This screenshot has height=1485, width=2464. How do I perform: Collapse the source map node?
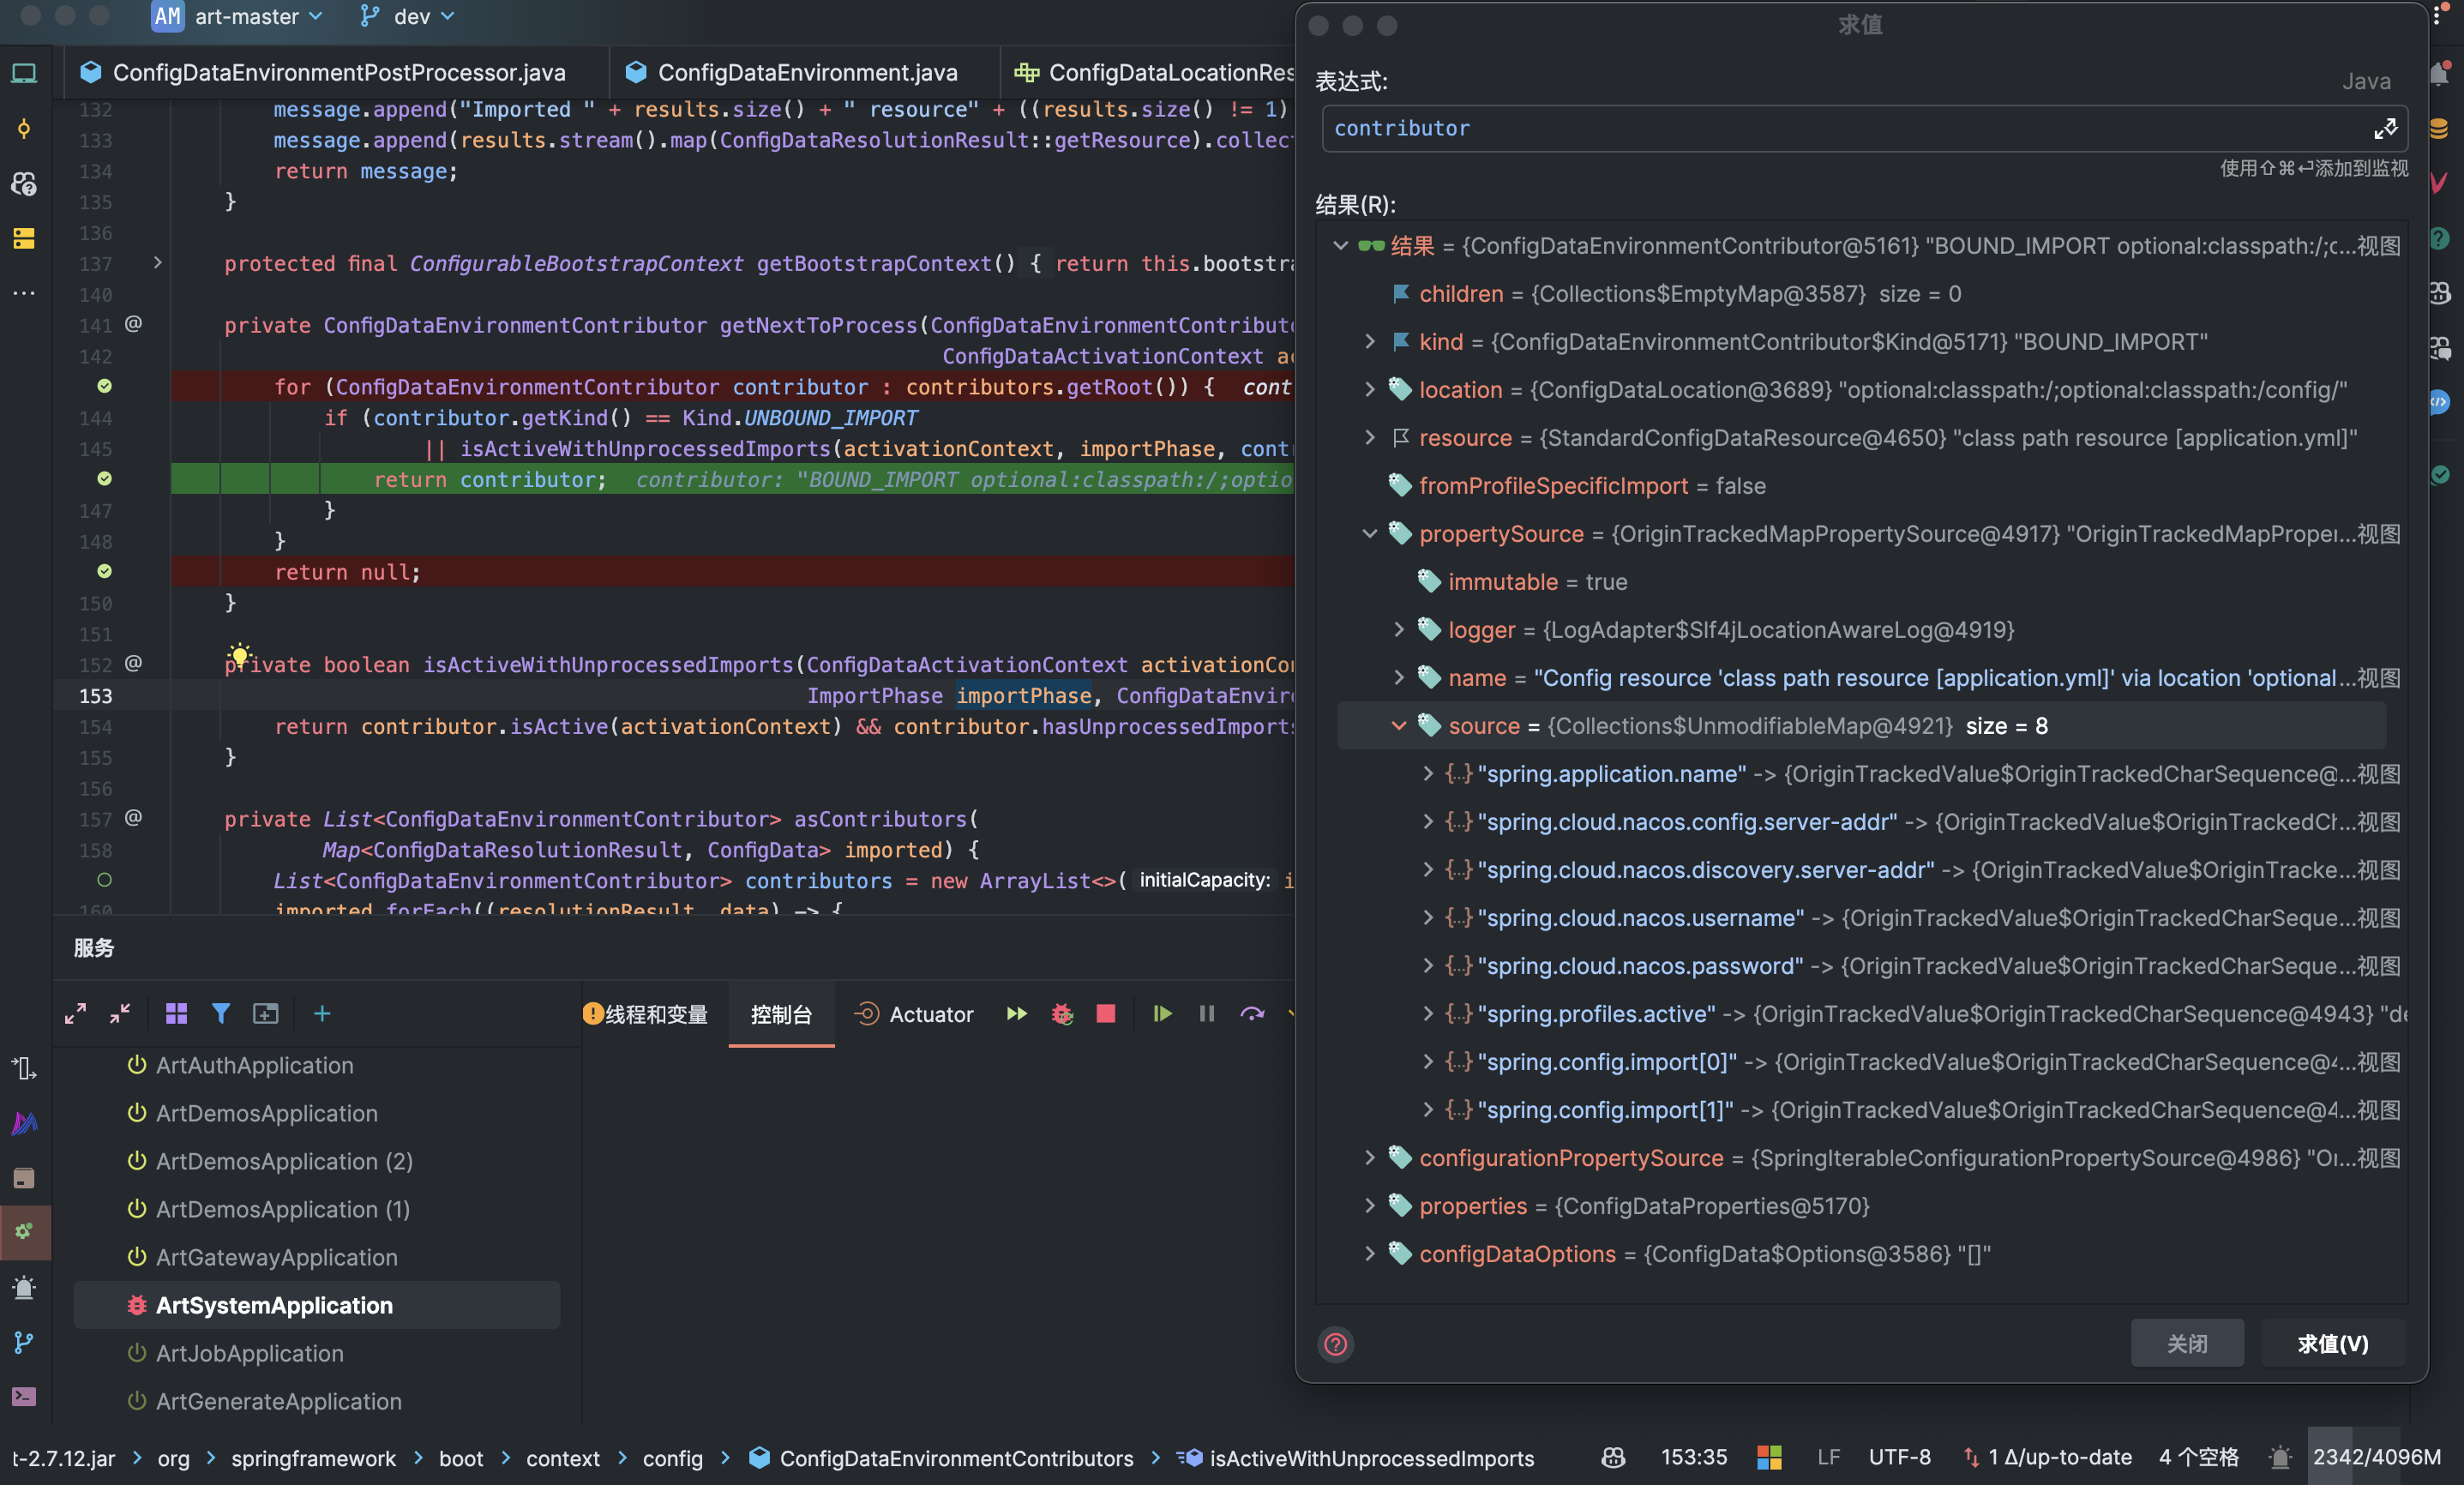click(x=1399, y=726)
